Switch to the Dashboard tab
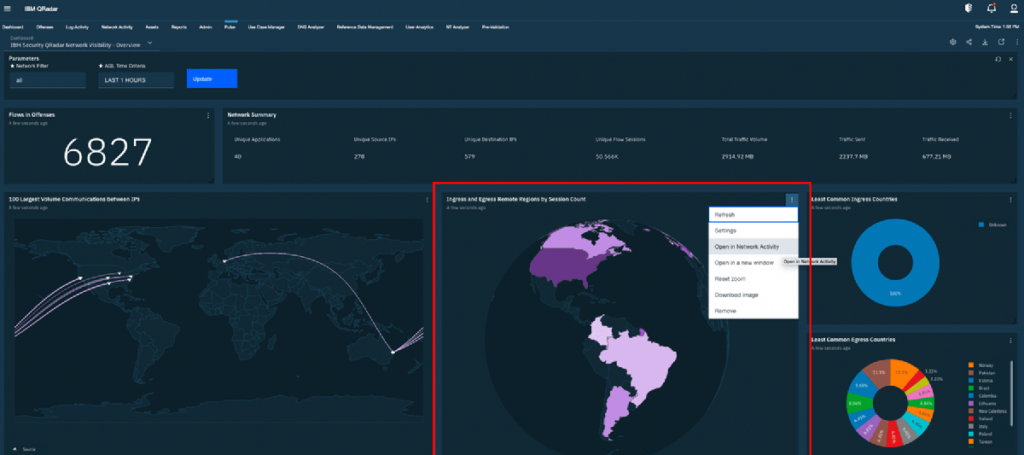 (x=12, y=27)
